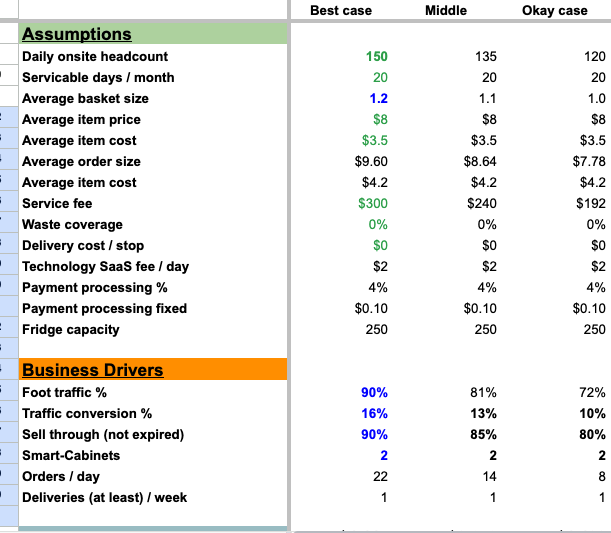Click the Waste coverage row label
611x533 pixels.
[72, 224]
